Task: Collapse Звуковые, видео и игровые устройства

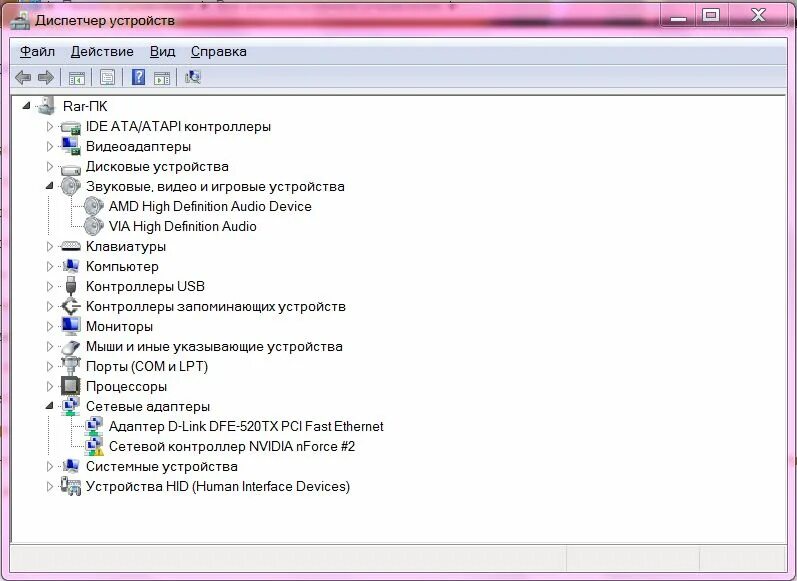Action: click(49, 186)
